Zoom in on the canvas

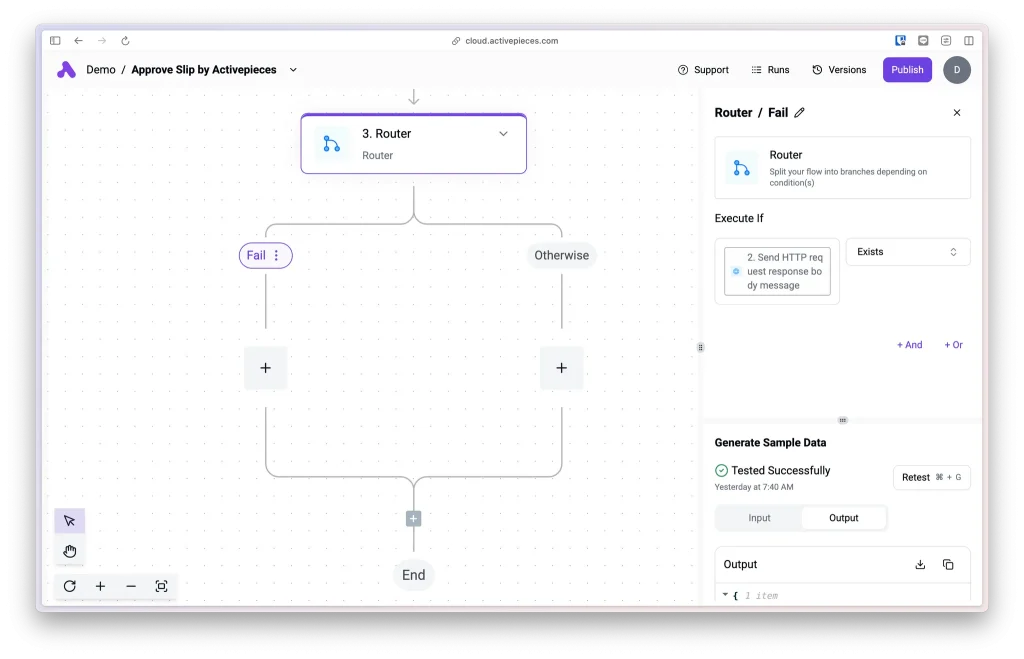click(101, 586)
